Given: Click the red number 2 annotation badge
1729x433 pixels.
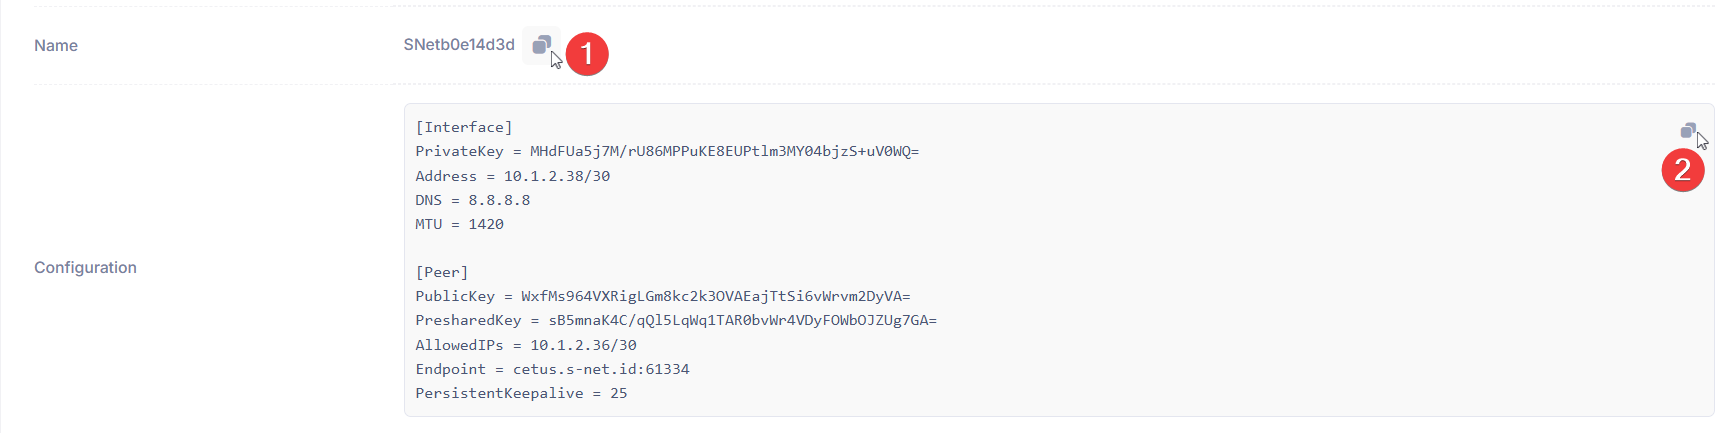Looking at the screenshot, I should point(1683,170).
